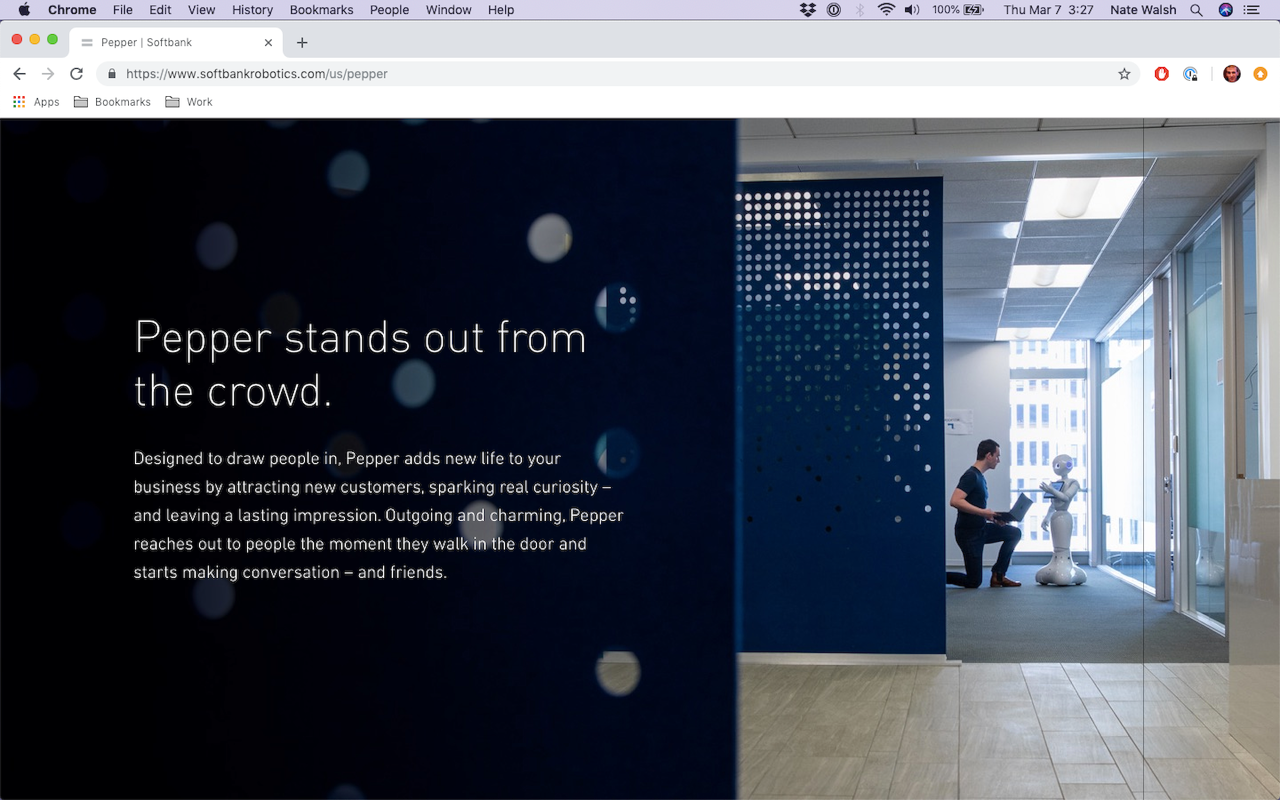Open the Apps shortcut
Image resolution: width=1280 pixels, height=800 pixels.
click(36, 102)
